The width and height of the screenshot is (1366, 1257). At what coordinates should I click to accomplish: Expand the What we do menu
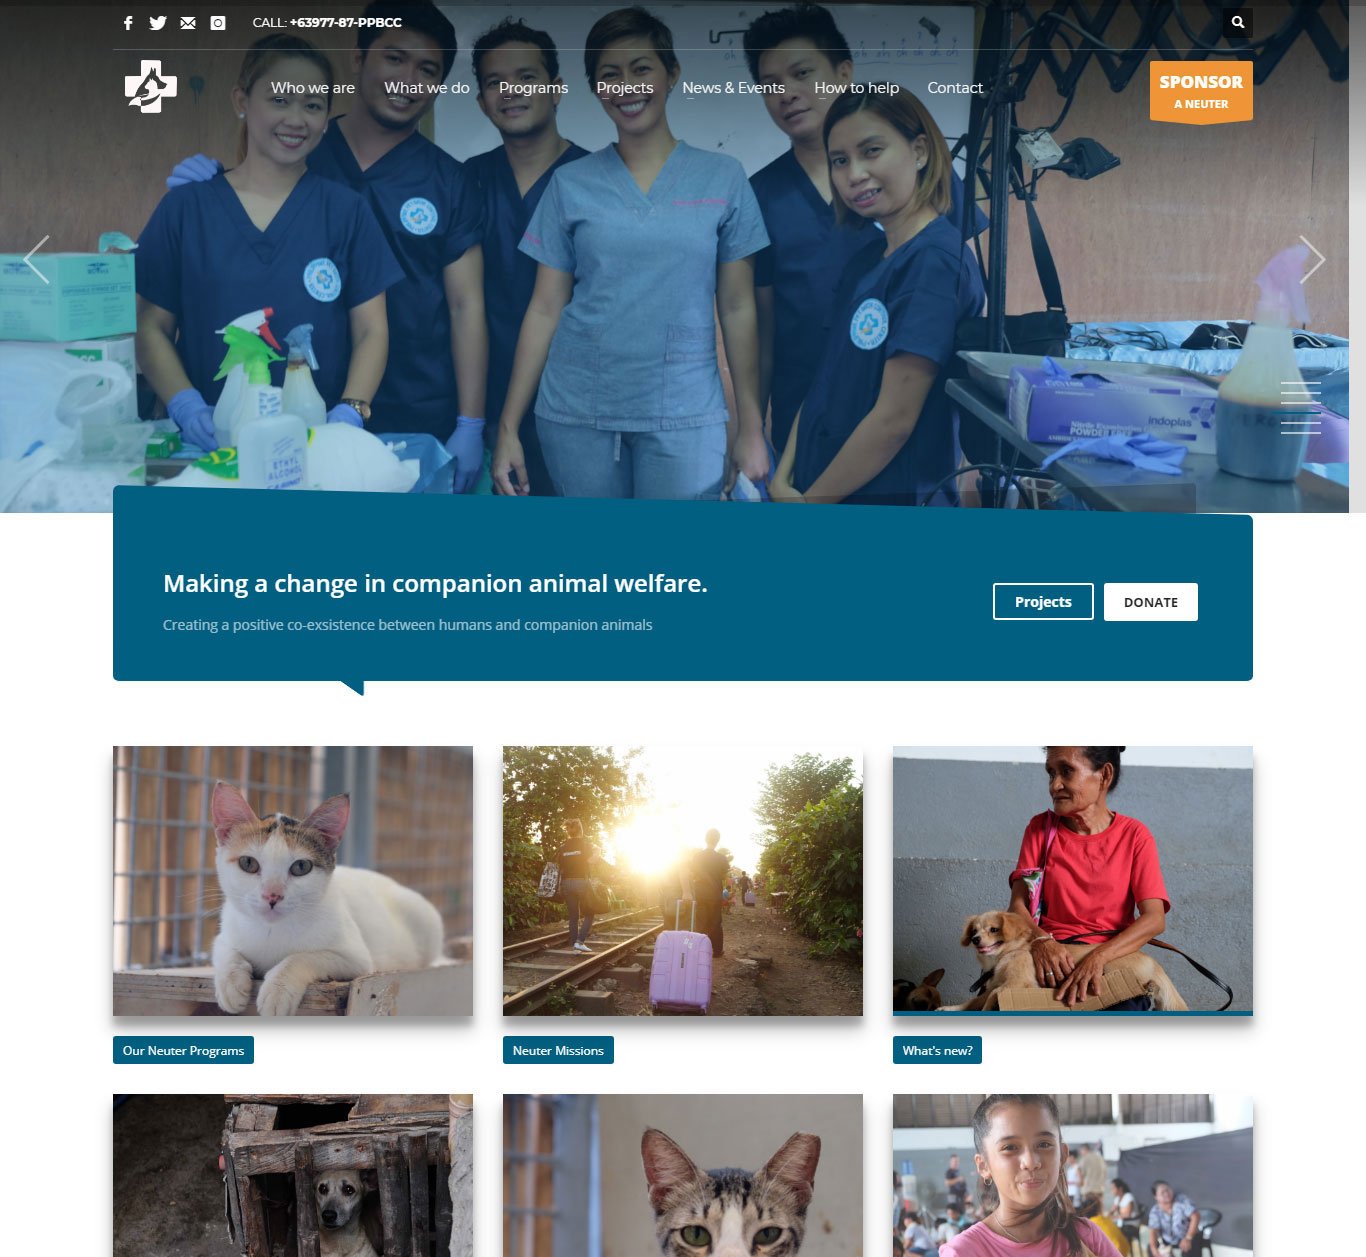[427, 88]
